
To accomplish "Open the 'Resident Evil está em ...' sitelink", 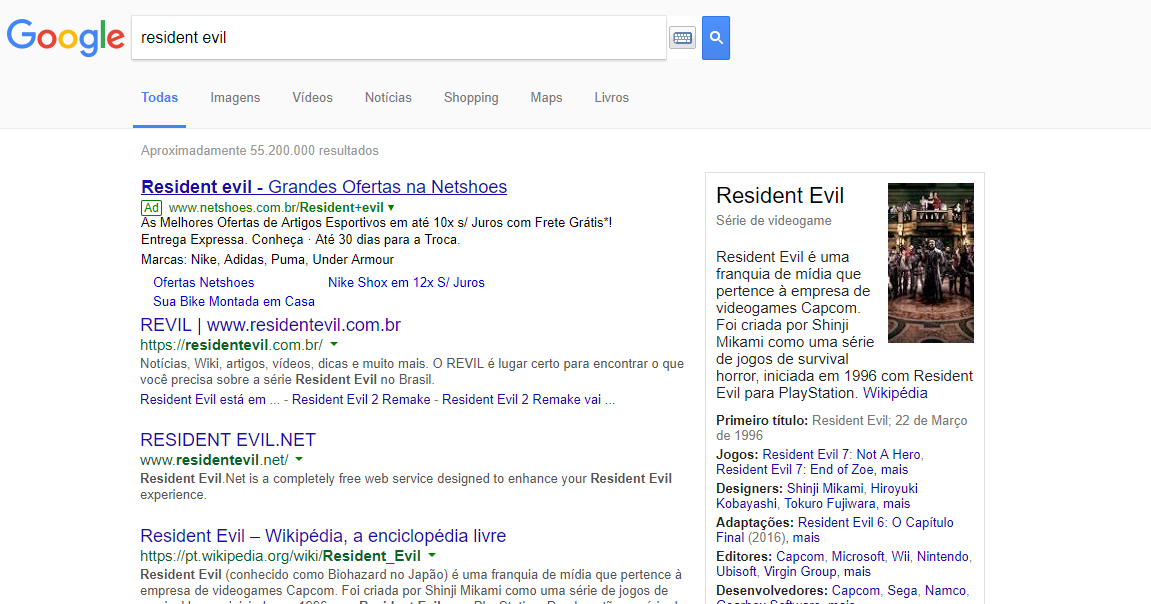I will tap(210, 399).
